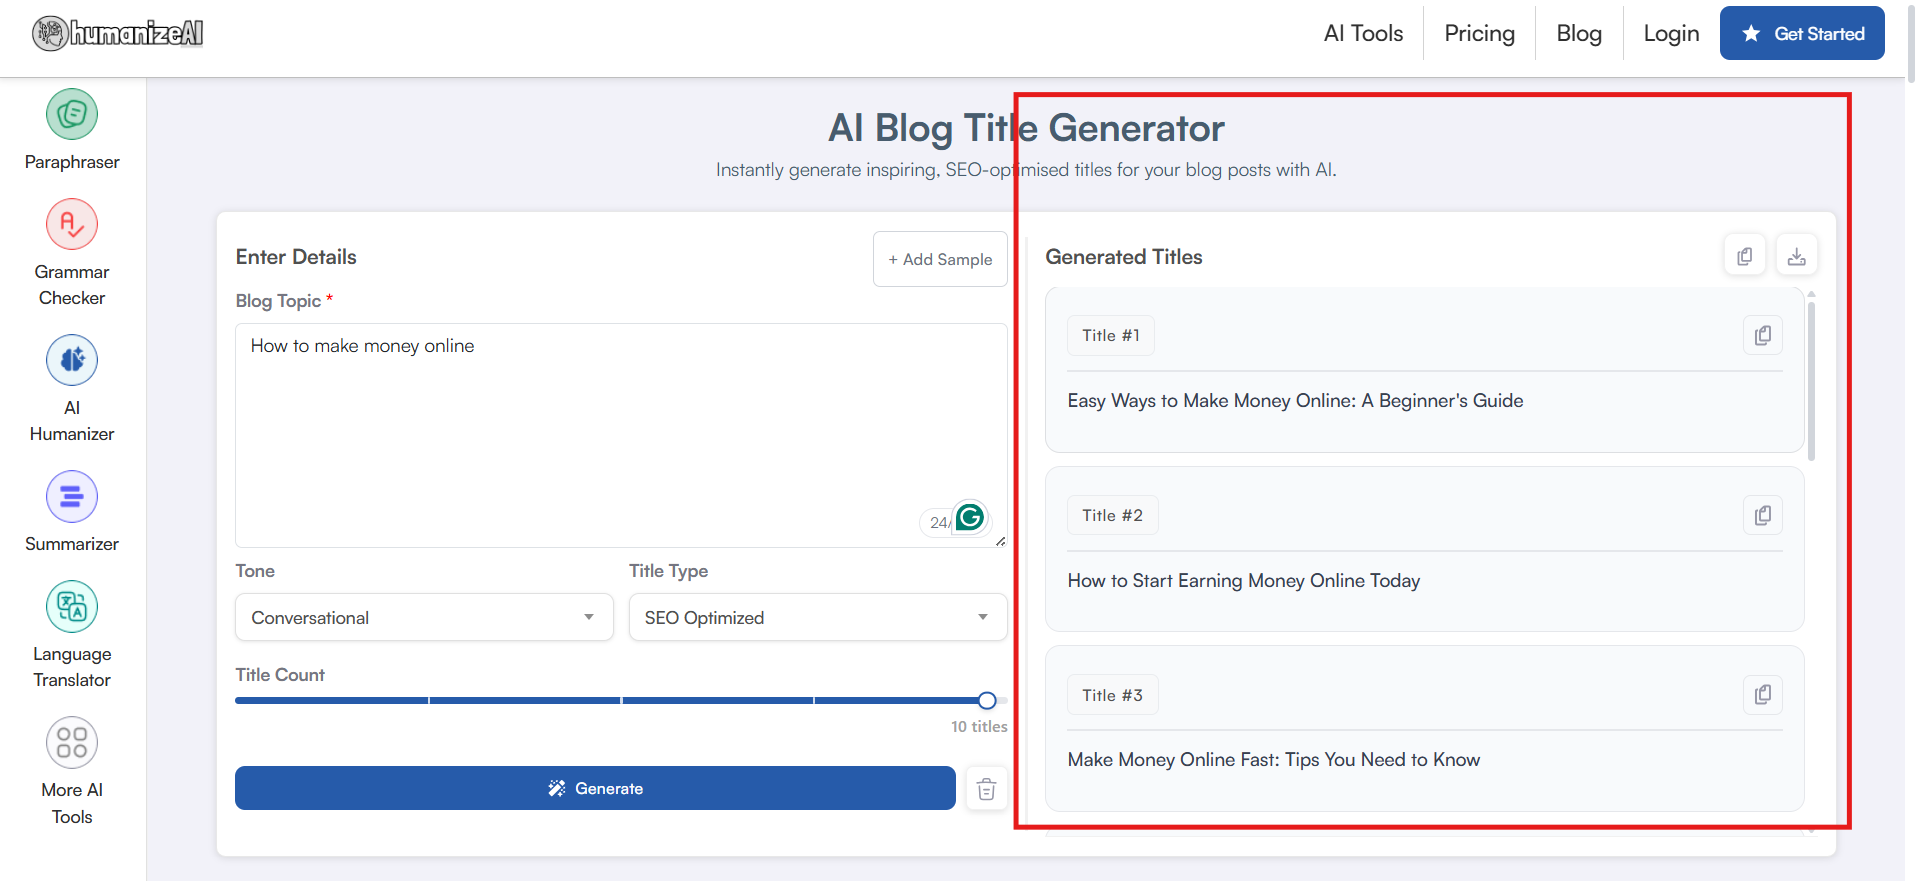
Task: Click the + Add Sample button
Action: (940, 260)
